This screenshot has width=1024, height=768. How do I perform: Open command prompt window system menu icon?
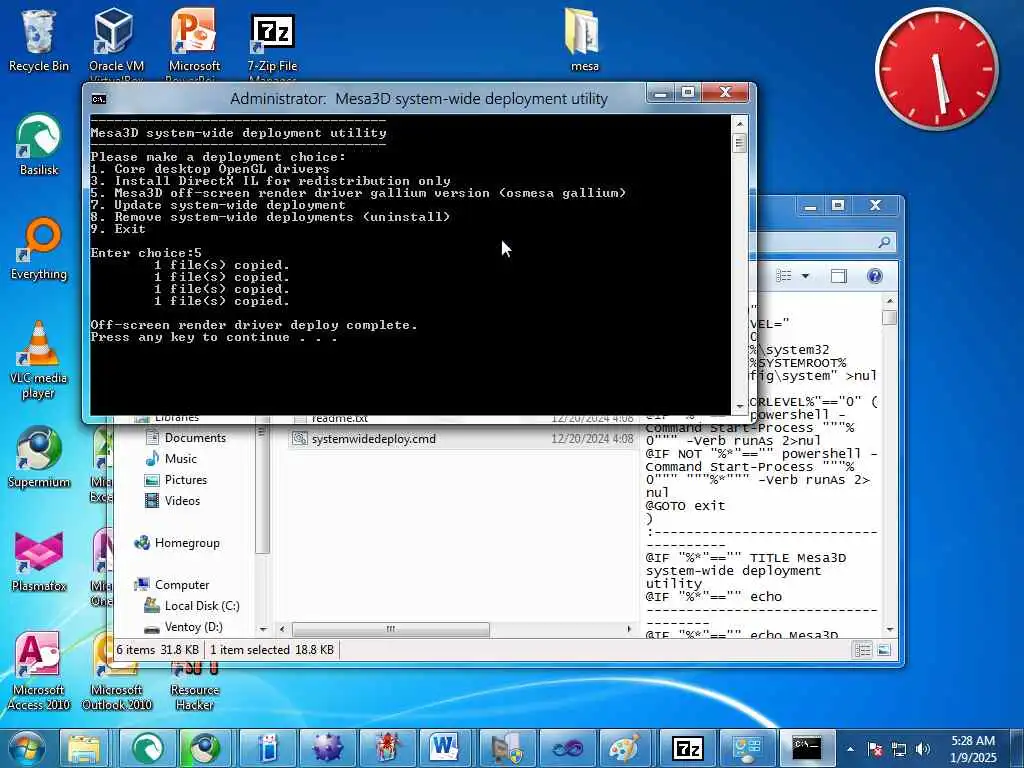click(99, 99)
